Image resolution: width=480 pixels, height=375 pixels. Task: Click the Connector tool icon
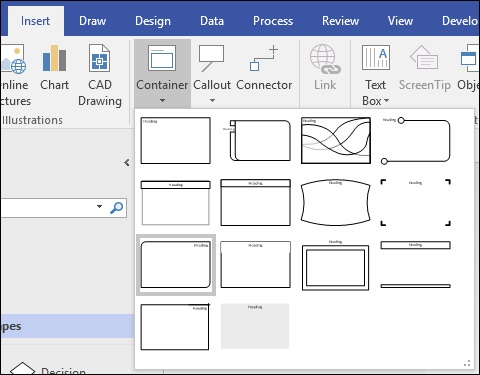[264, 58]
